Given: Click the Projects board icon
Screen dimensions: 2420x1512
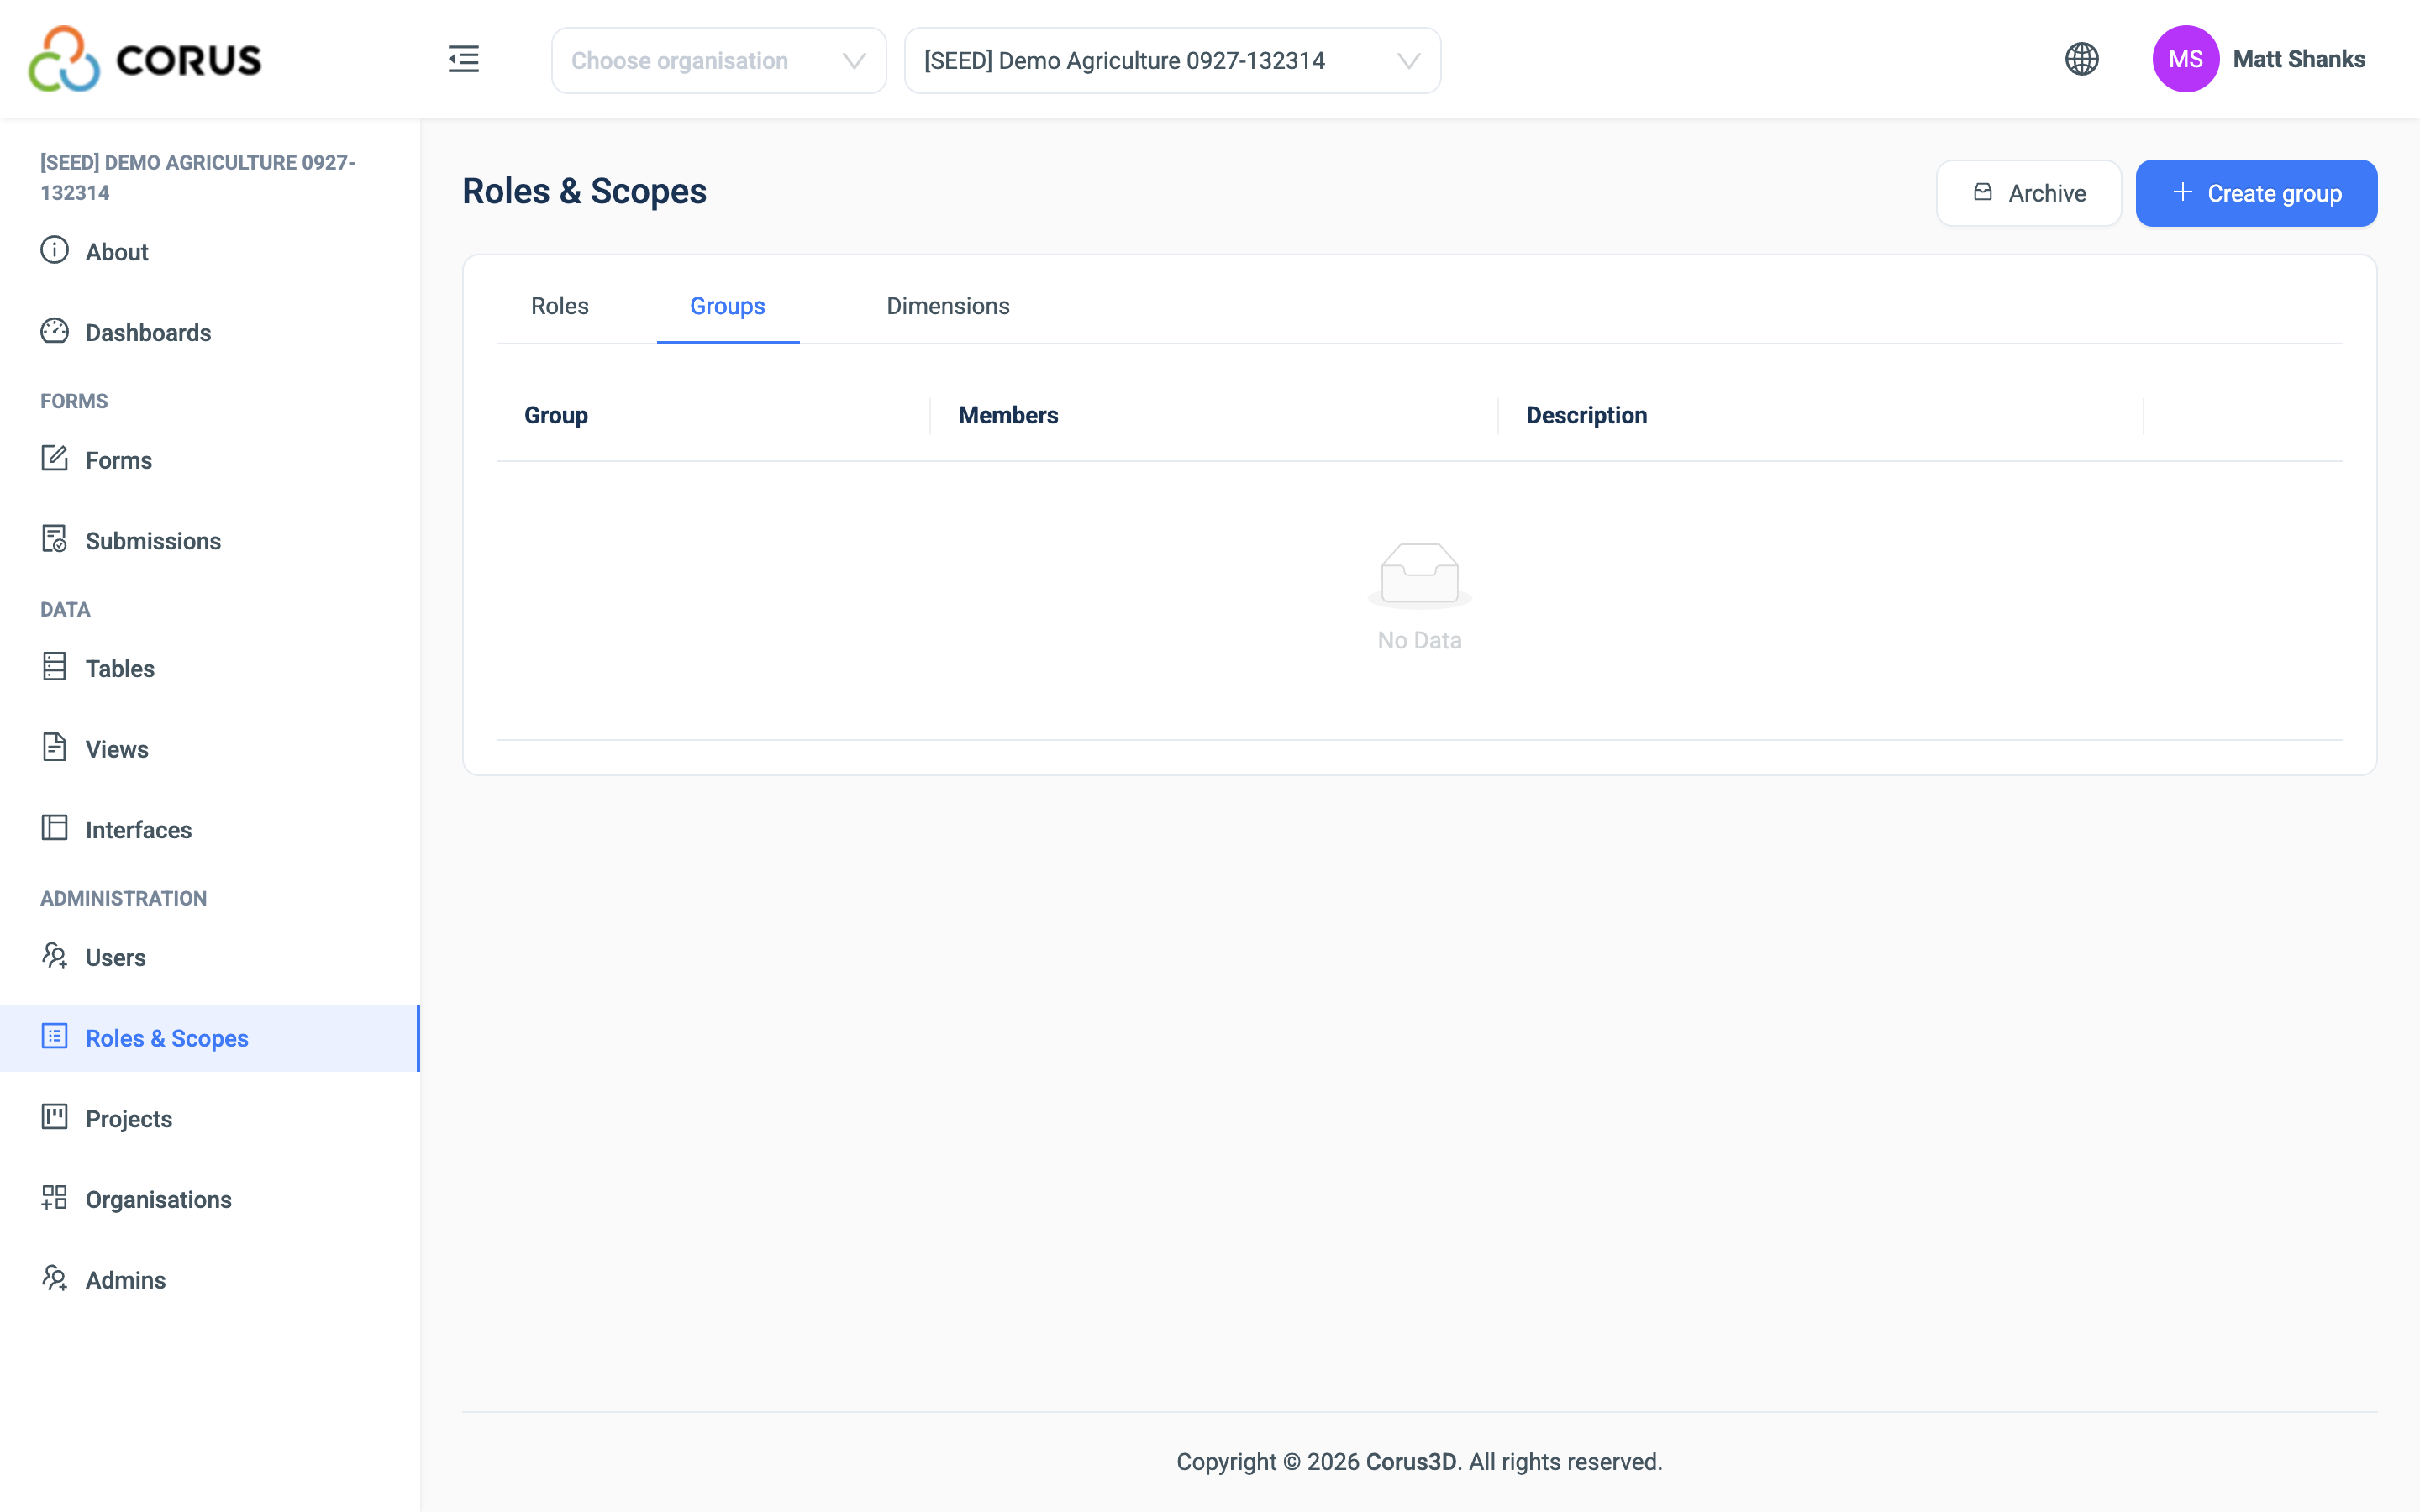Looking at the screenshot, I should pyautogui.click(x=55, y=1117).
